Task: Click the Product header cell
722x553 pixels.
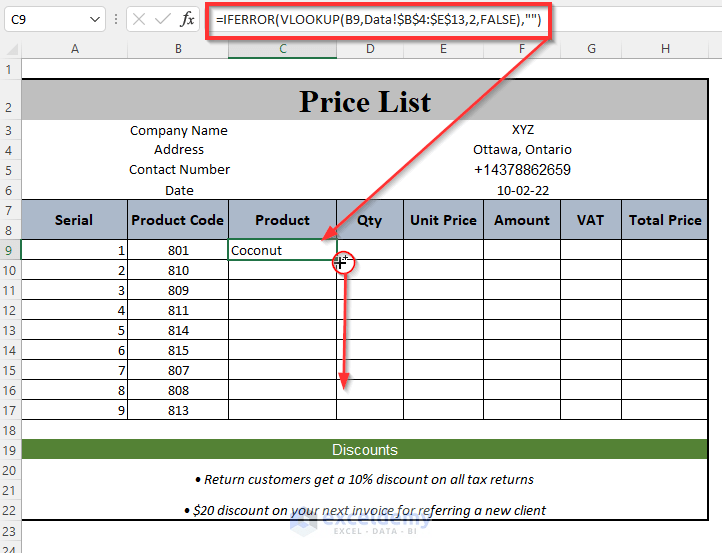Action: point(282,220)
